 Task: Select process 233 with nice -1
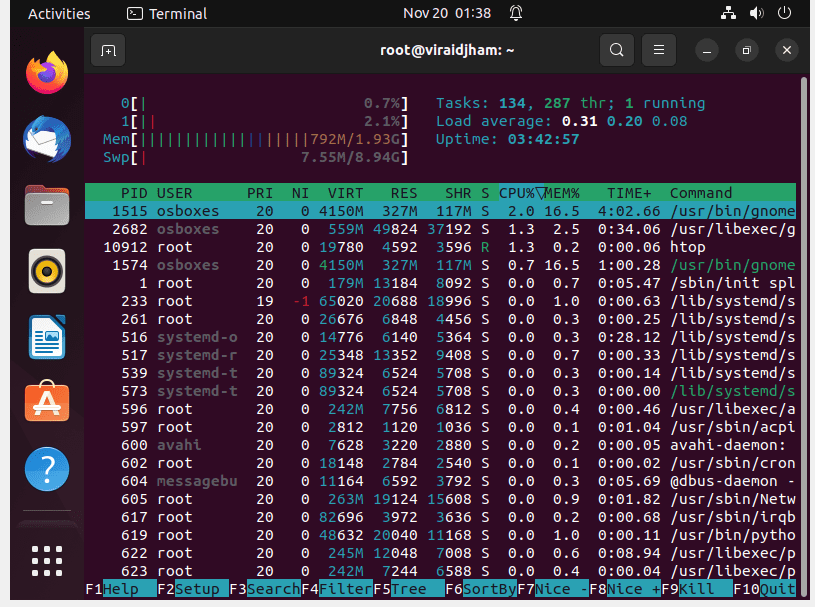coord(440,301)
